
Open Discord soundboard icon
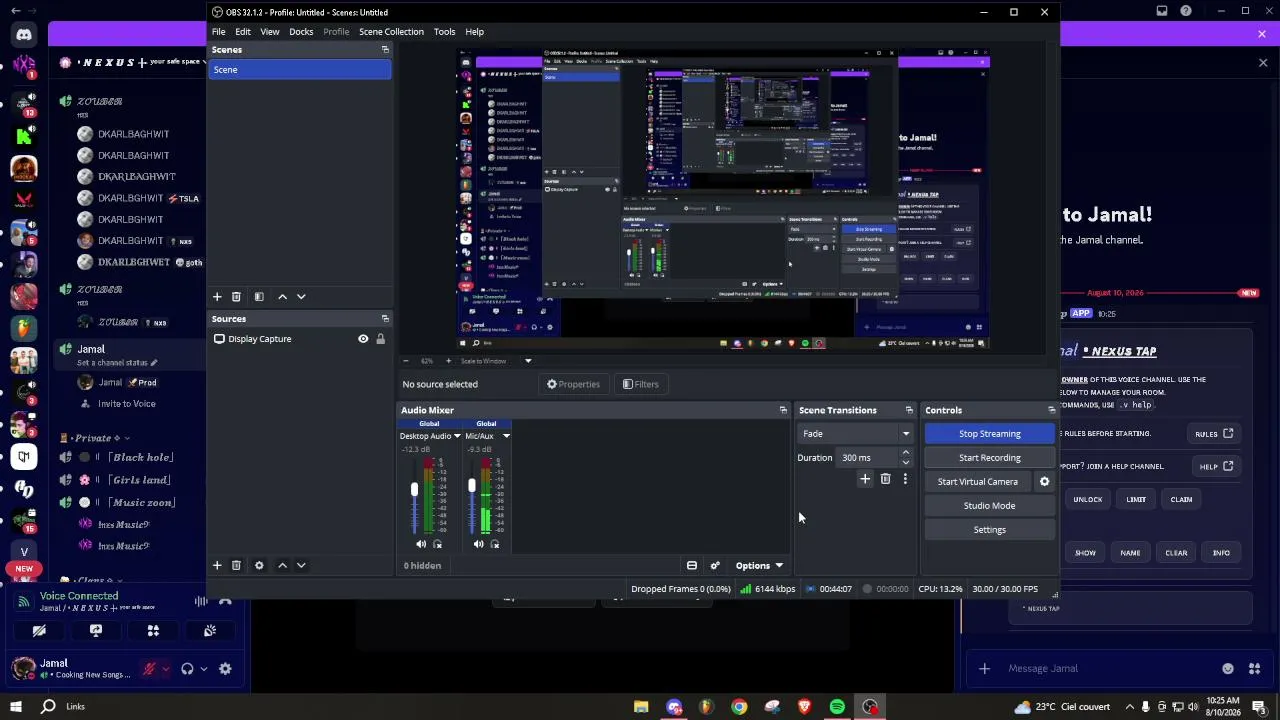tap(210, 631)
